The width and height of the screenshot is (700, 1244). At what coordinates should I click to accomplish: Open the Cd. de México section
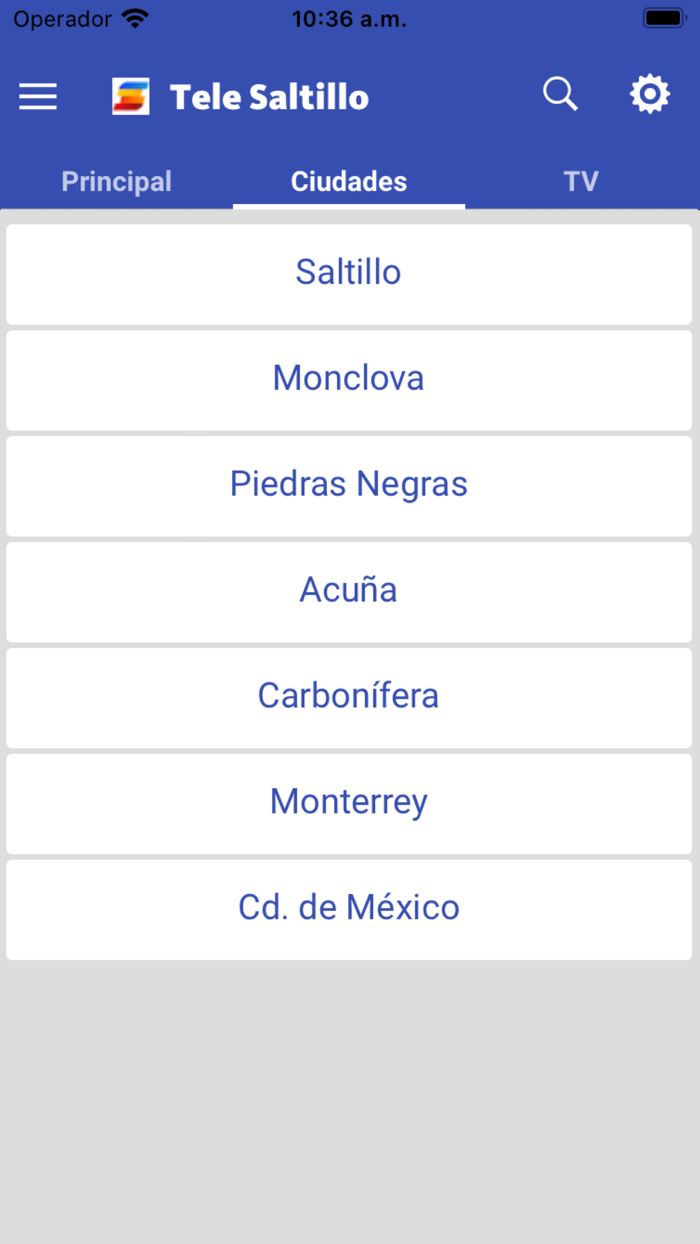pyautogui.click(x=348, y=908)
